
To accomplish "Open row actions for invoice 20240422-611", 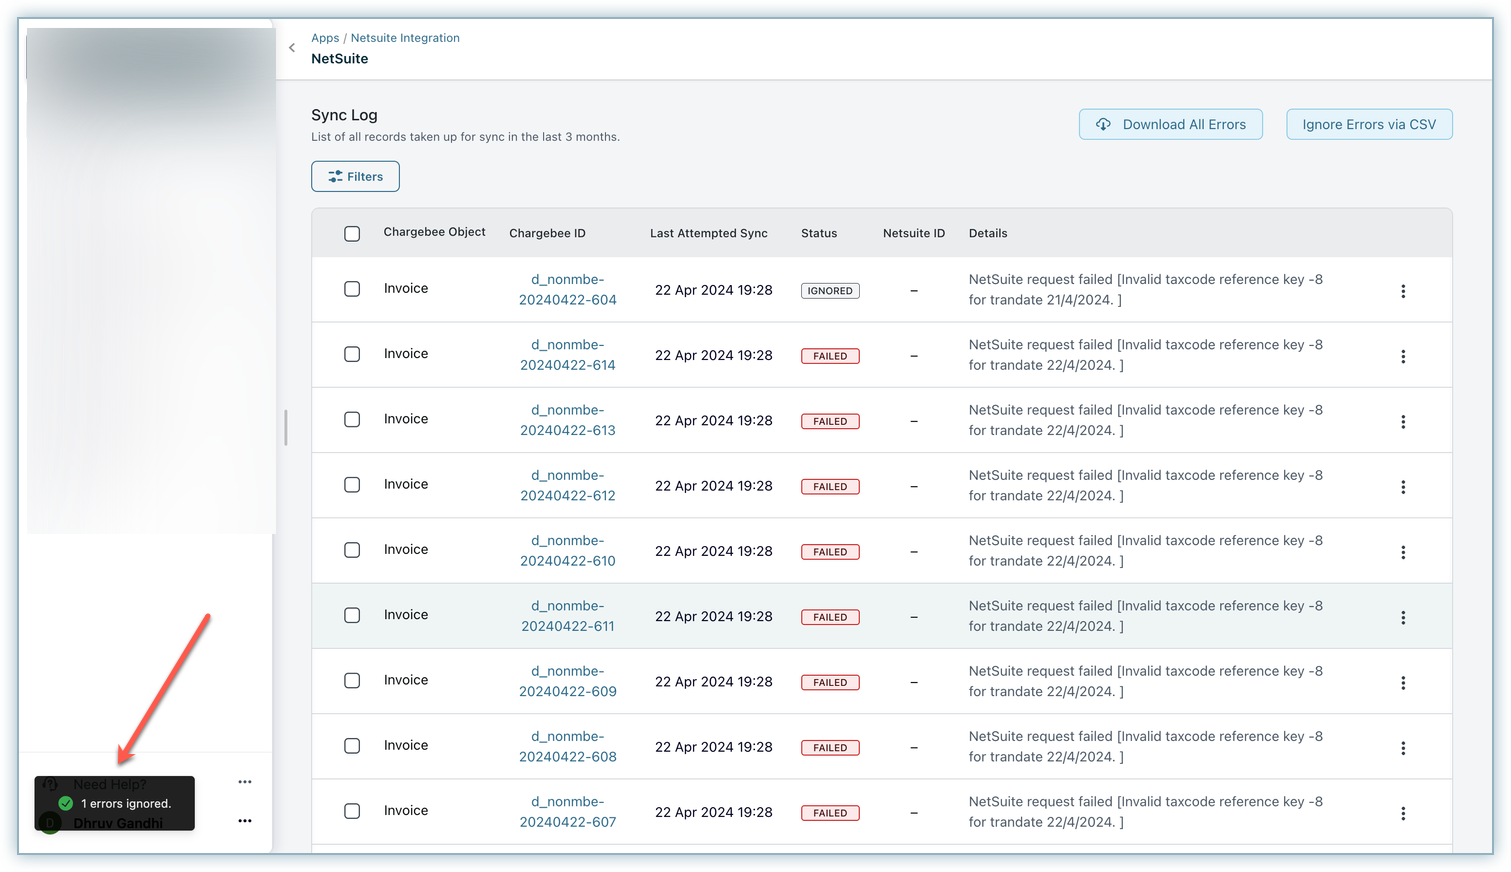I will [1403, 617].
